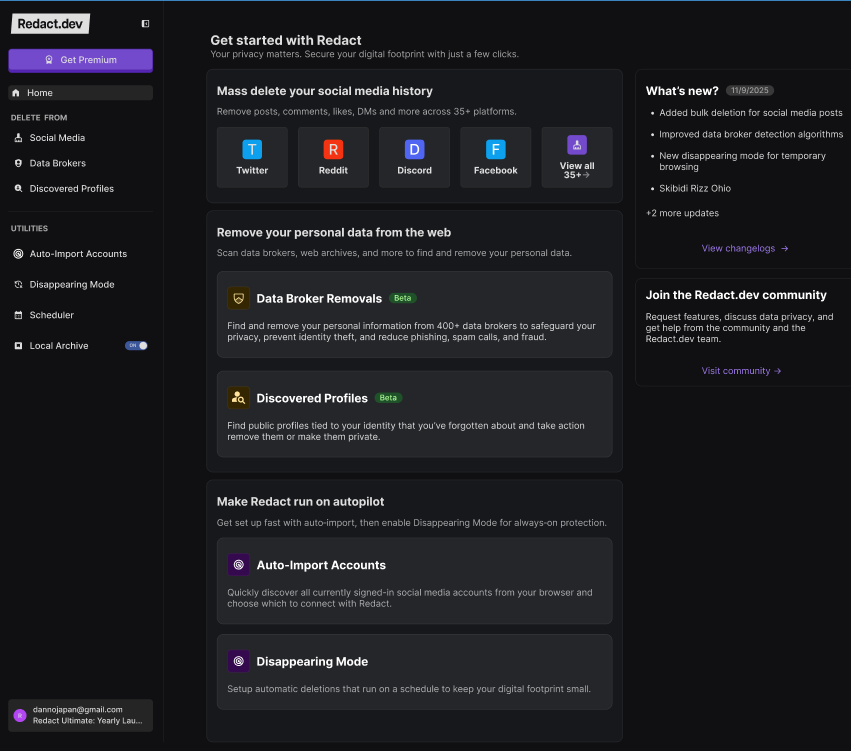
Task: Click the Reddit R icon
Action: [333, 149]
